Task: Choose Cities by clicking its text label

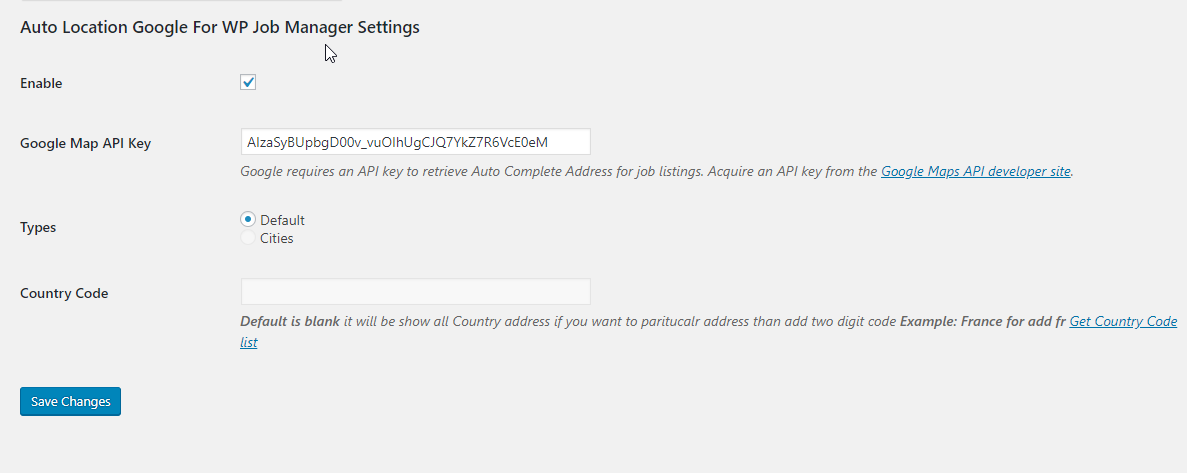Action: pos(276,238)
